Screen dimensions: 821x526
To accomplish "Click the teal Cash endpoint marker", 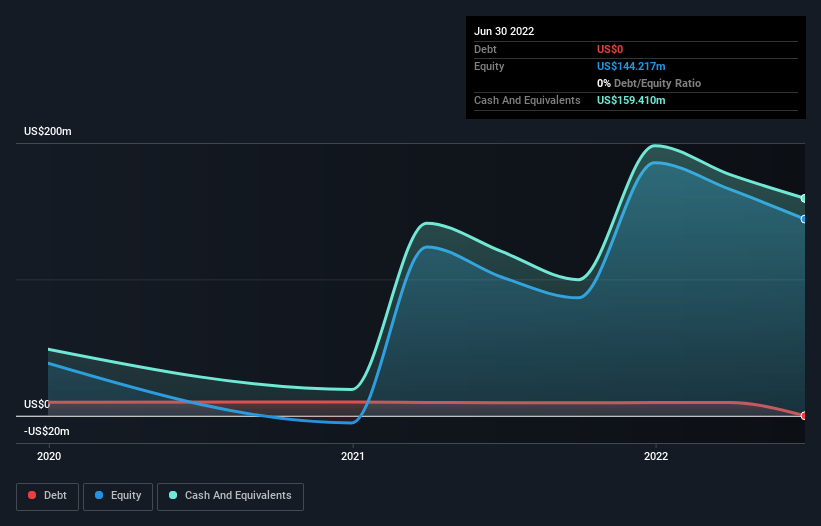I will (x=804, y=198).
